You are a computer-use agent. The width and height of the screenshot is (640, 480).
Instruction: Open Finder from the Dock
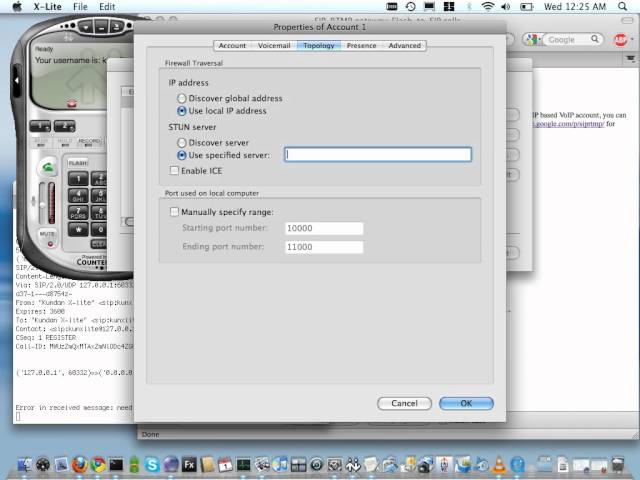coord(25,465)
